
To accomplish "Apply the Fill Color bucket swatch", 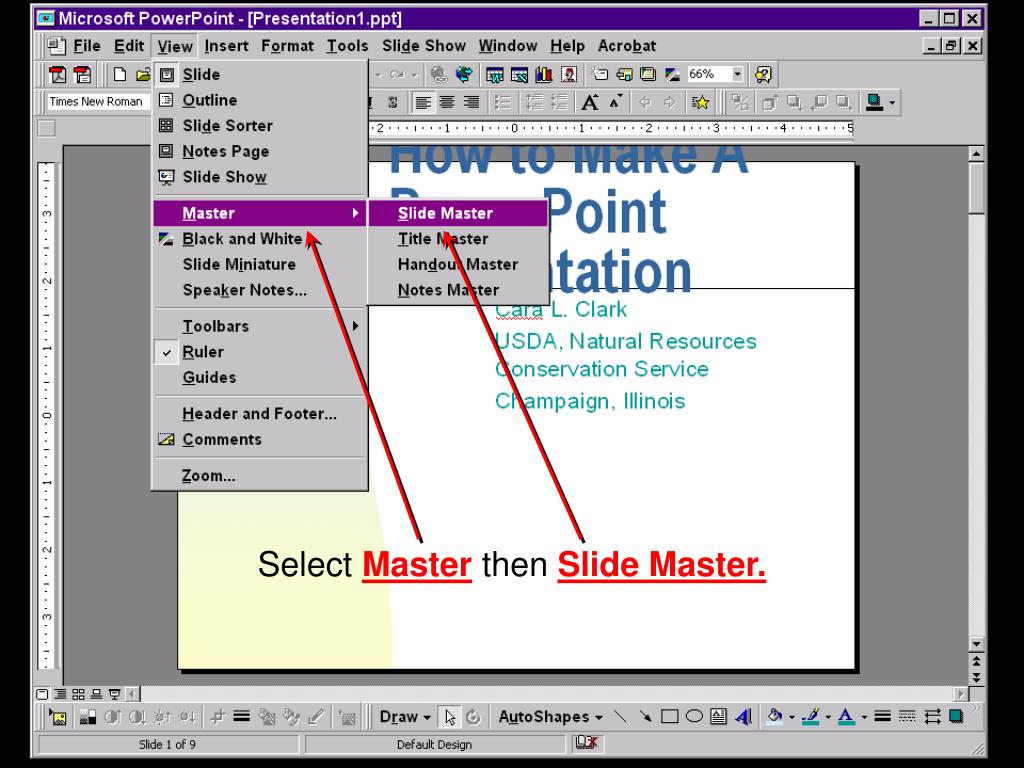I will [x=775, y=717].
